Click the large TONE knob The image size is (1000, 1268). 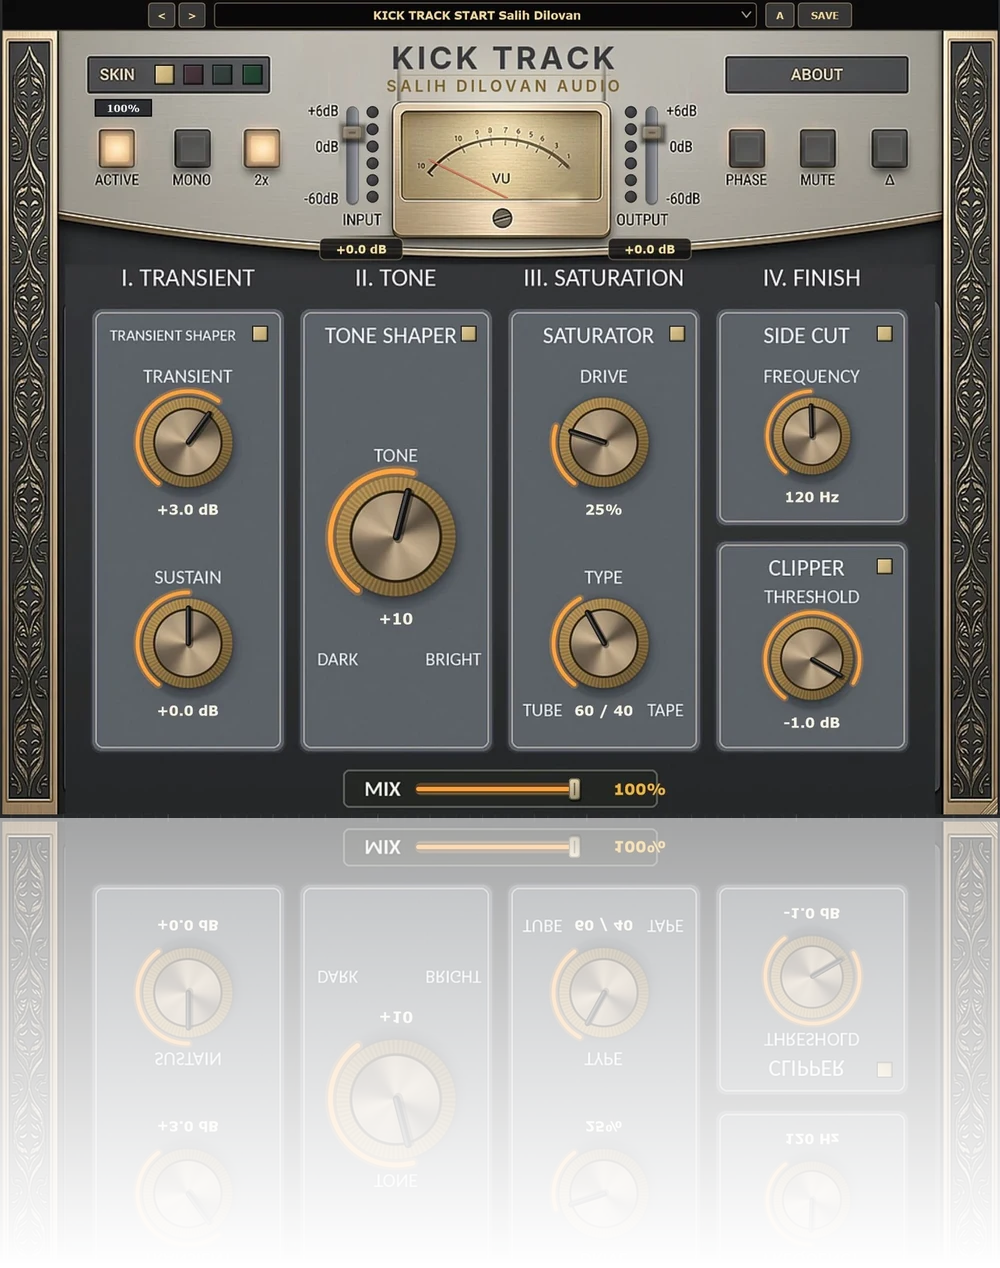395,536
